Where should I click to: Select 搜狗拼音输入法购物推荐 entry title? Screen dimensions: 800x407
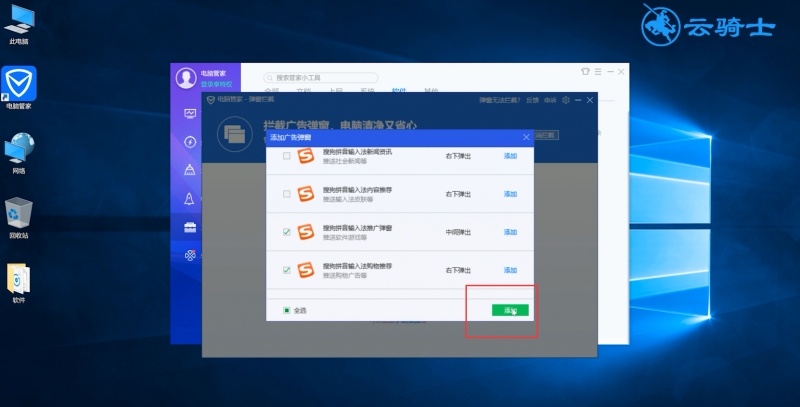(x=357, y=266)
